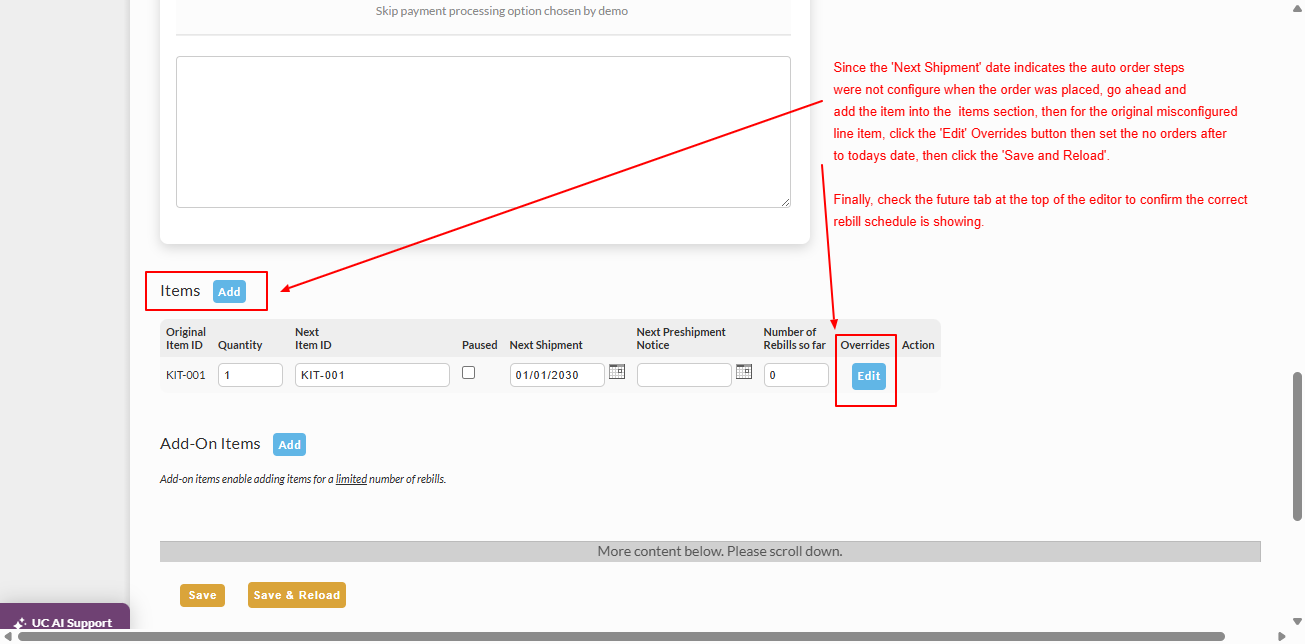Open the Next Preshipment Notice calendar icon

(x=744, y=371)
